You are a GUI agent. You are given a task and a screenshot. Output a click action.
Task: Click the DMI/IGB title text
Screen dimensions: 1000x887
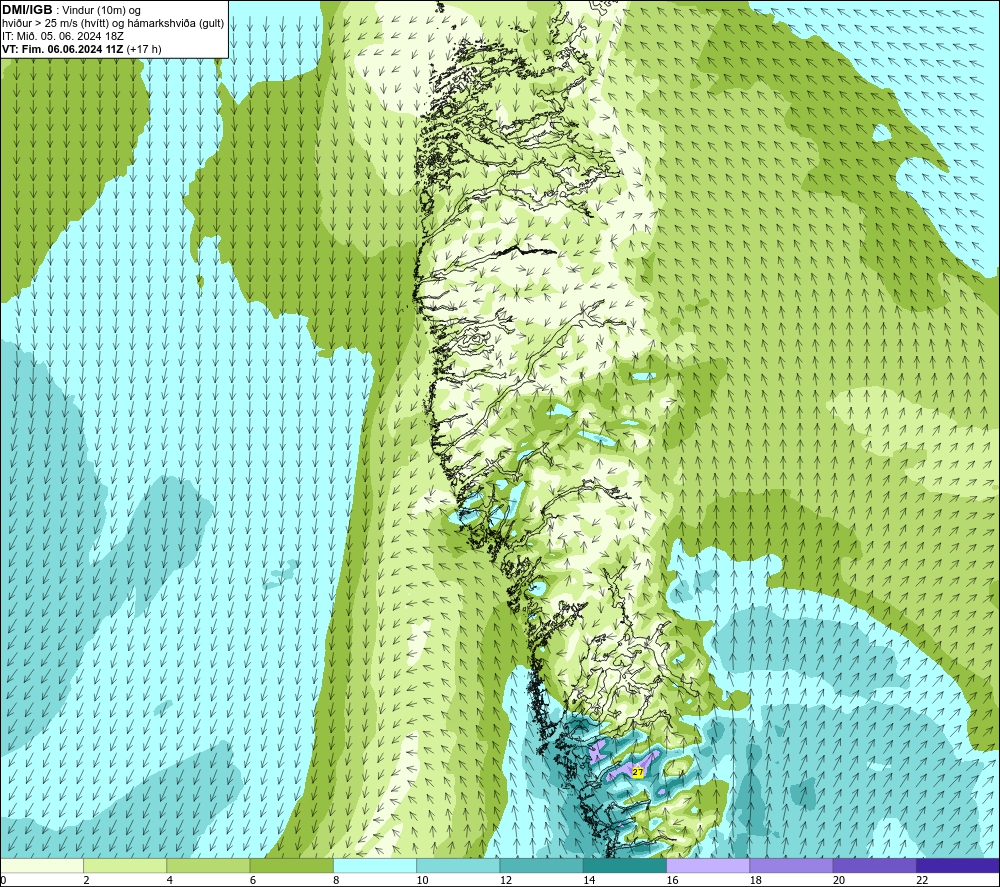[27, 10]
